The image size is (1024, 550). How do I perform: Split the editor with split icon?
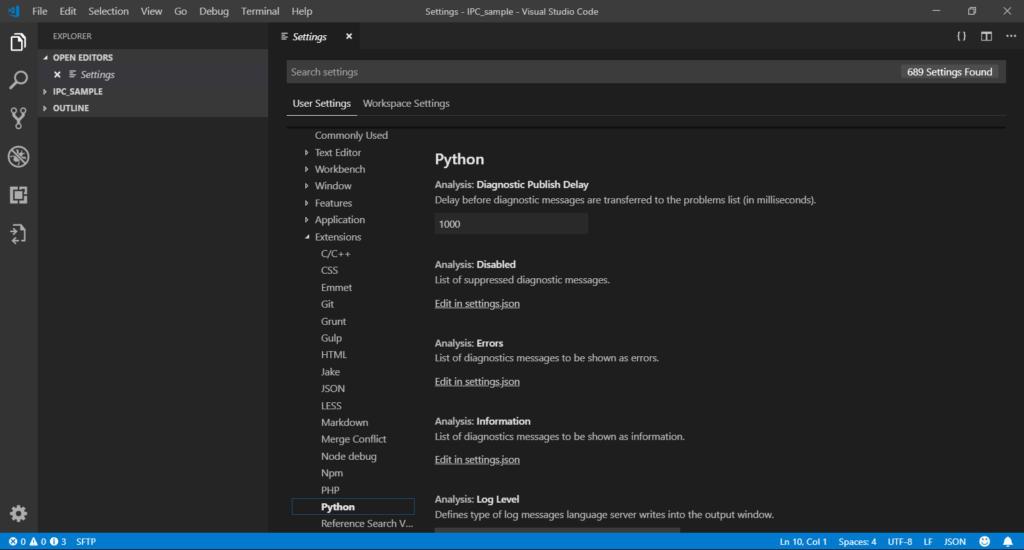pyautogui.click(x=986, y=37)
